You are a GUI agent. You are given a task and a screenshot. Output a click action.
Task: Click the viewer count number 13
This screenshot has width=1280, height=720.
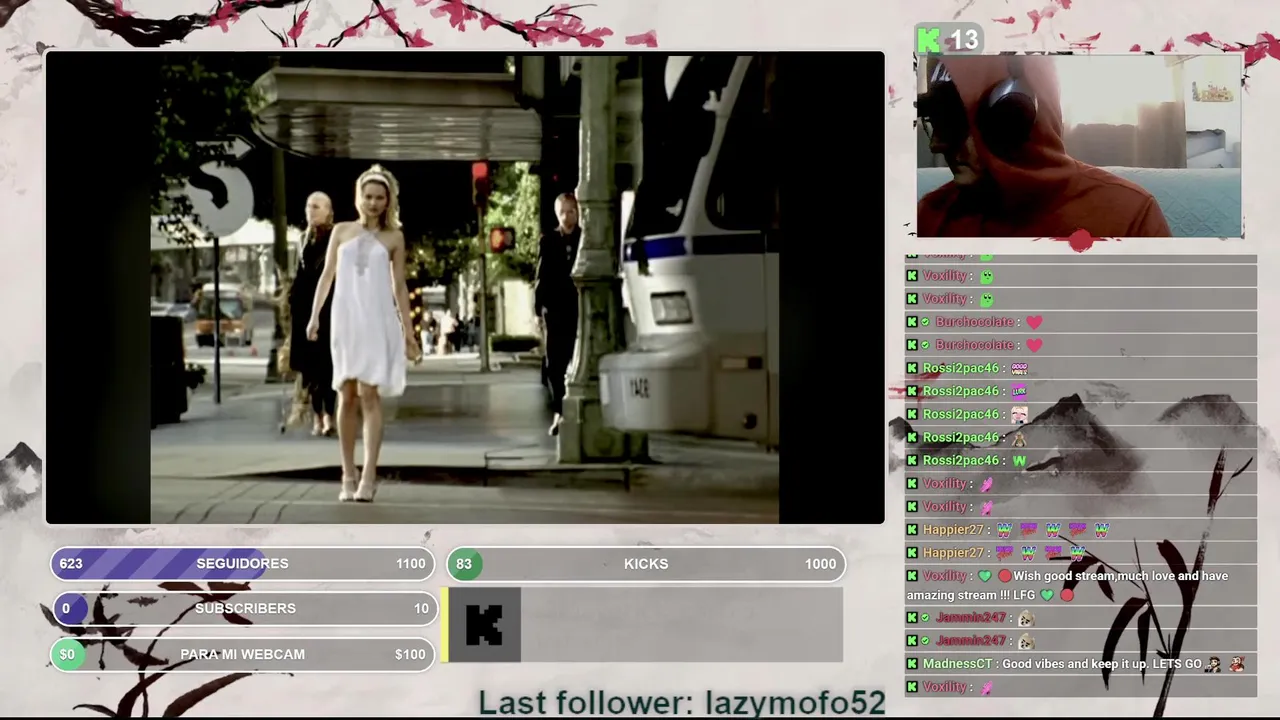(x=964, y=40)
